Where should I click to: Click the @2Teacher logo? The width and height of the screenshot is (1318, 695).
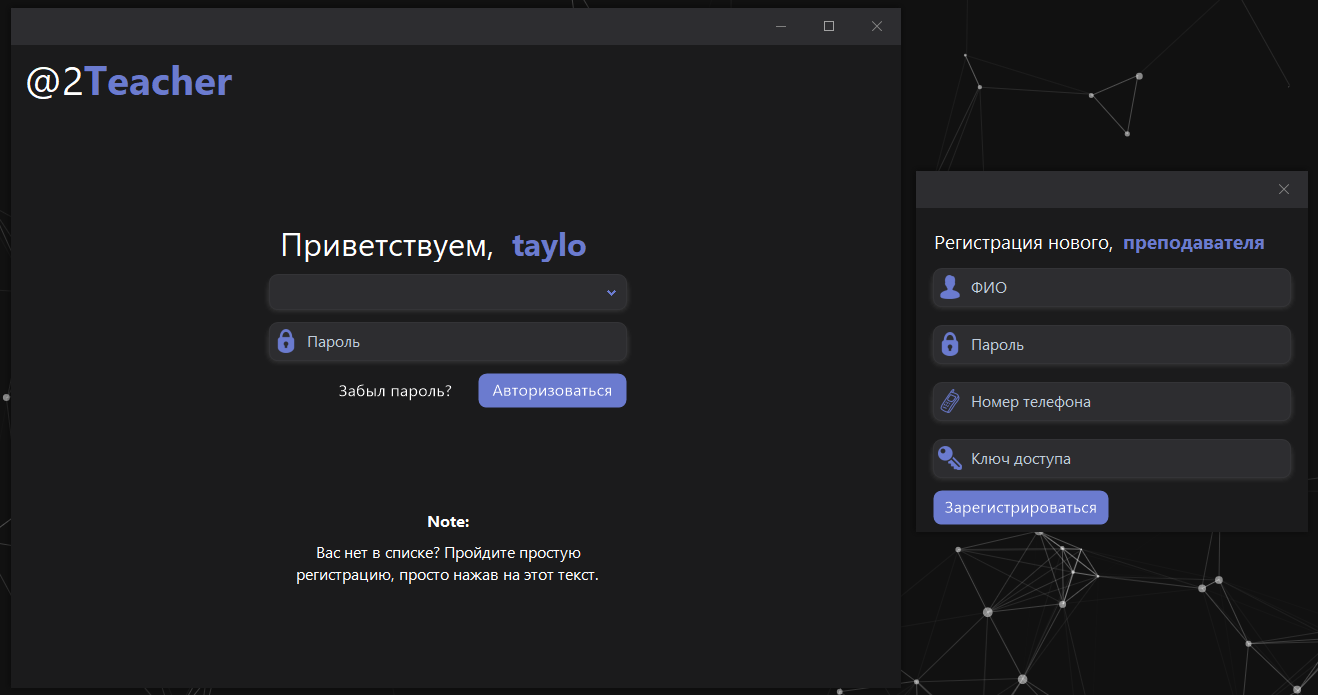click(x=129, y=82)
